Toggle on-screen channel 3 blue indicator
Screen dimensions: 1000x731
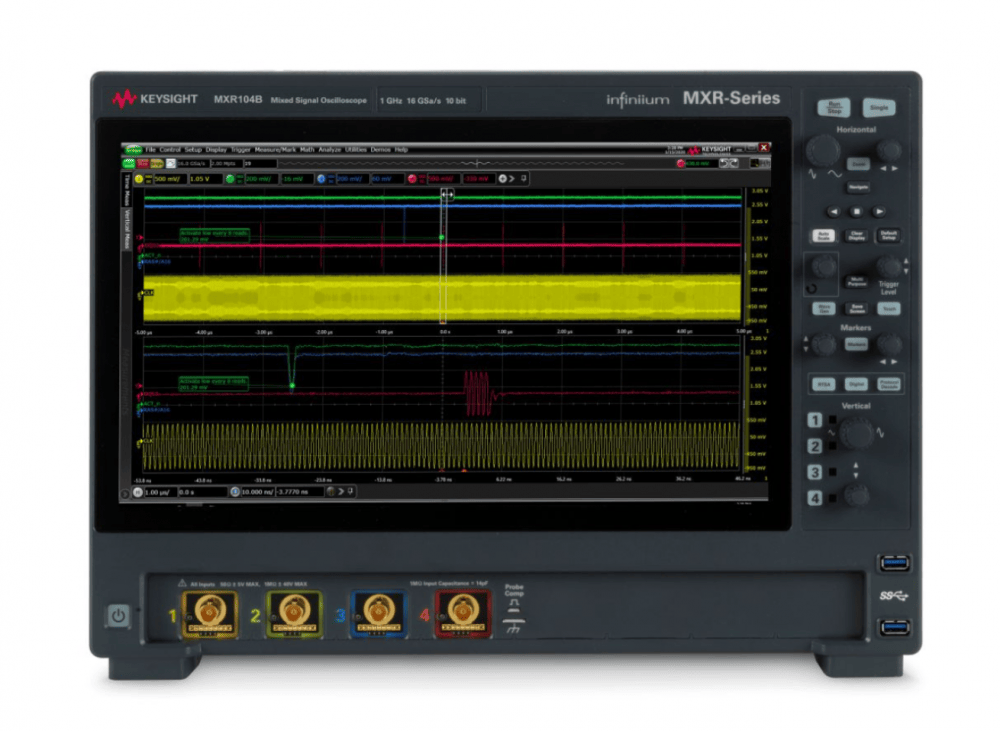coord(321,179)
